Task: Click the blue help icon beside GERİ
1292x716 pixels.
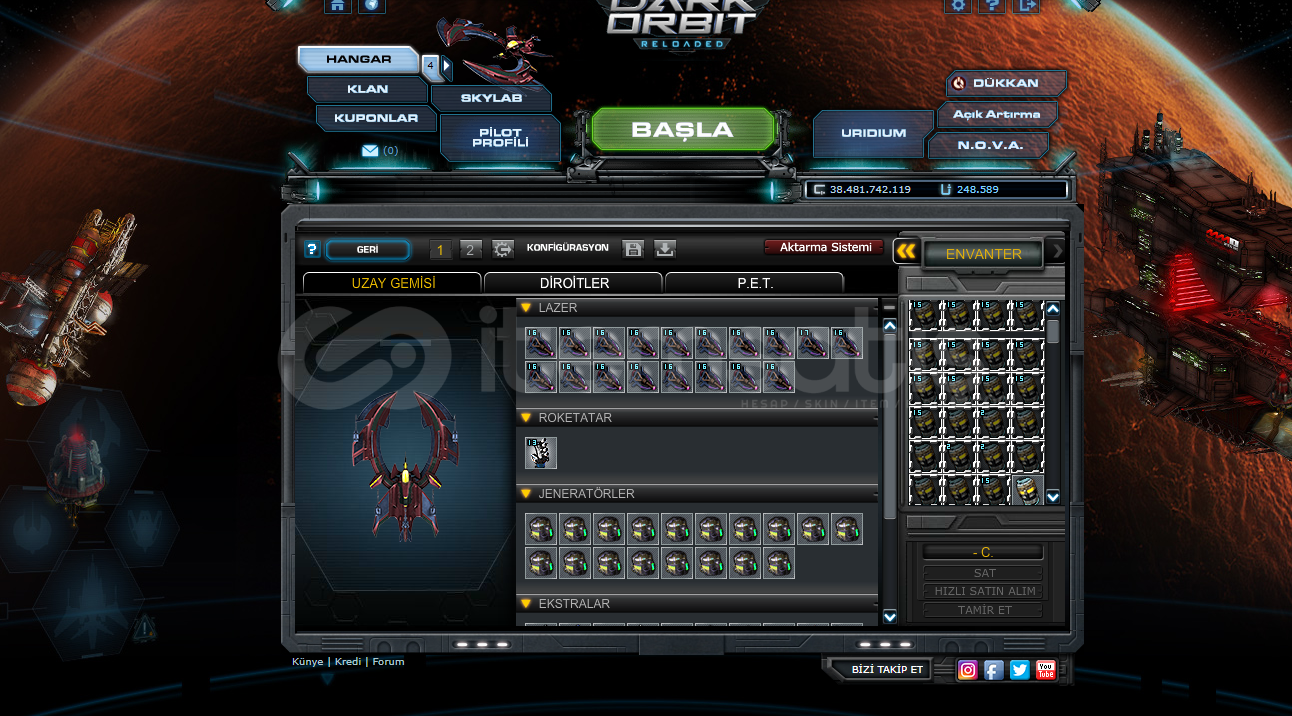Action: [312, 249]
